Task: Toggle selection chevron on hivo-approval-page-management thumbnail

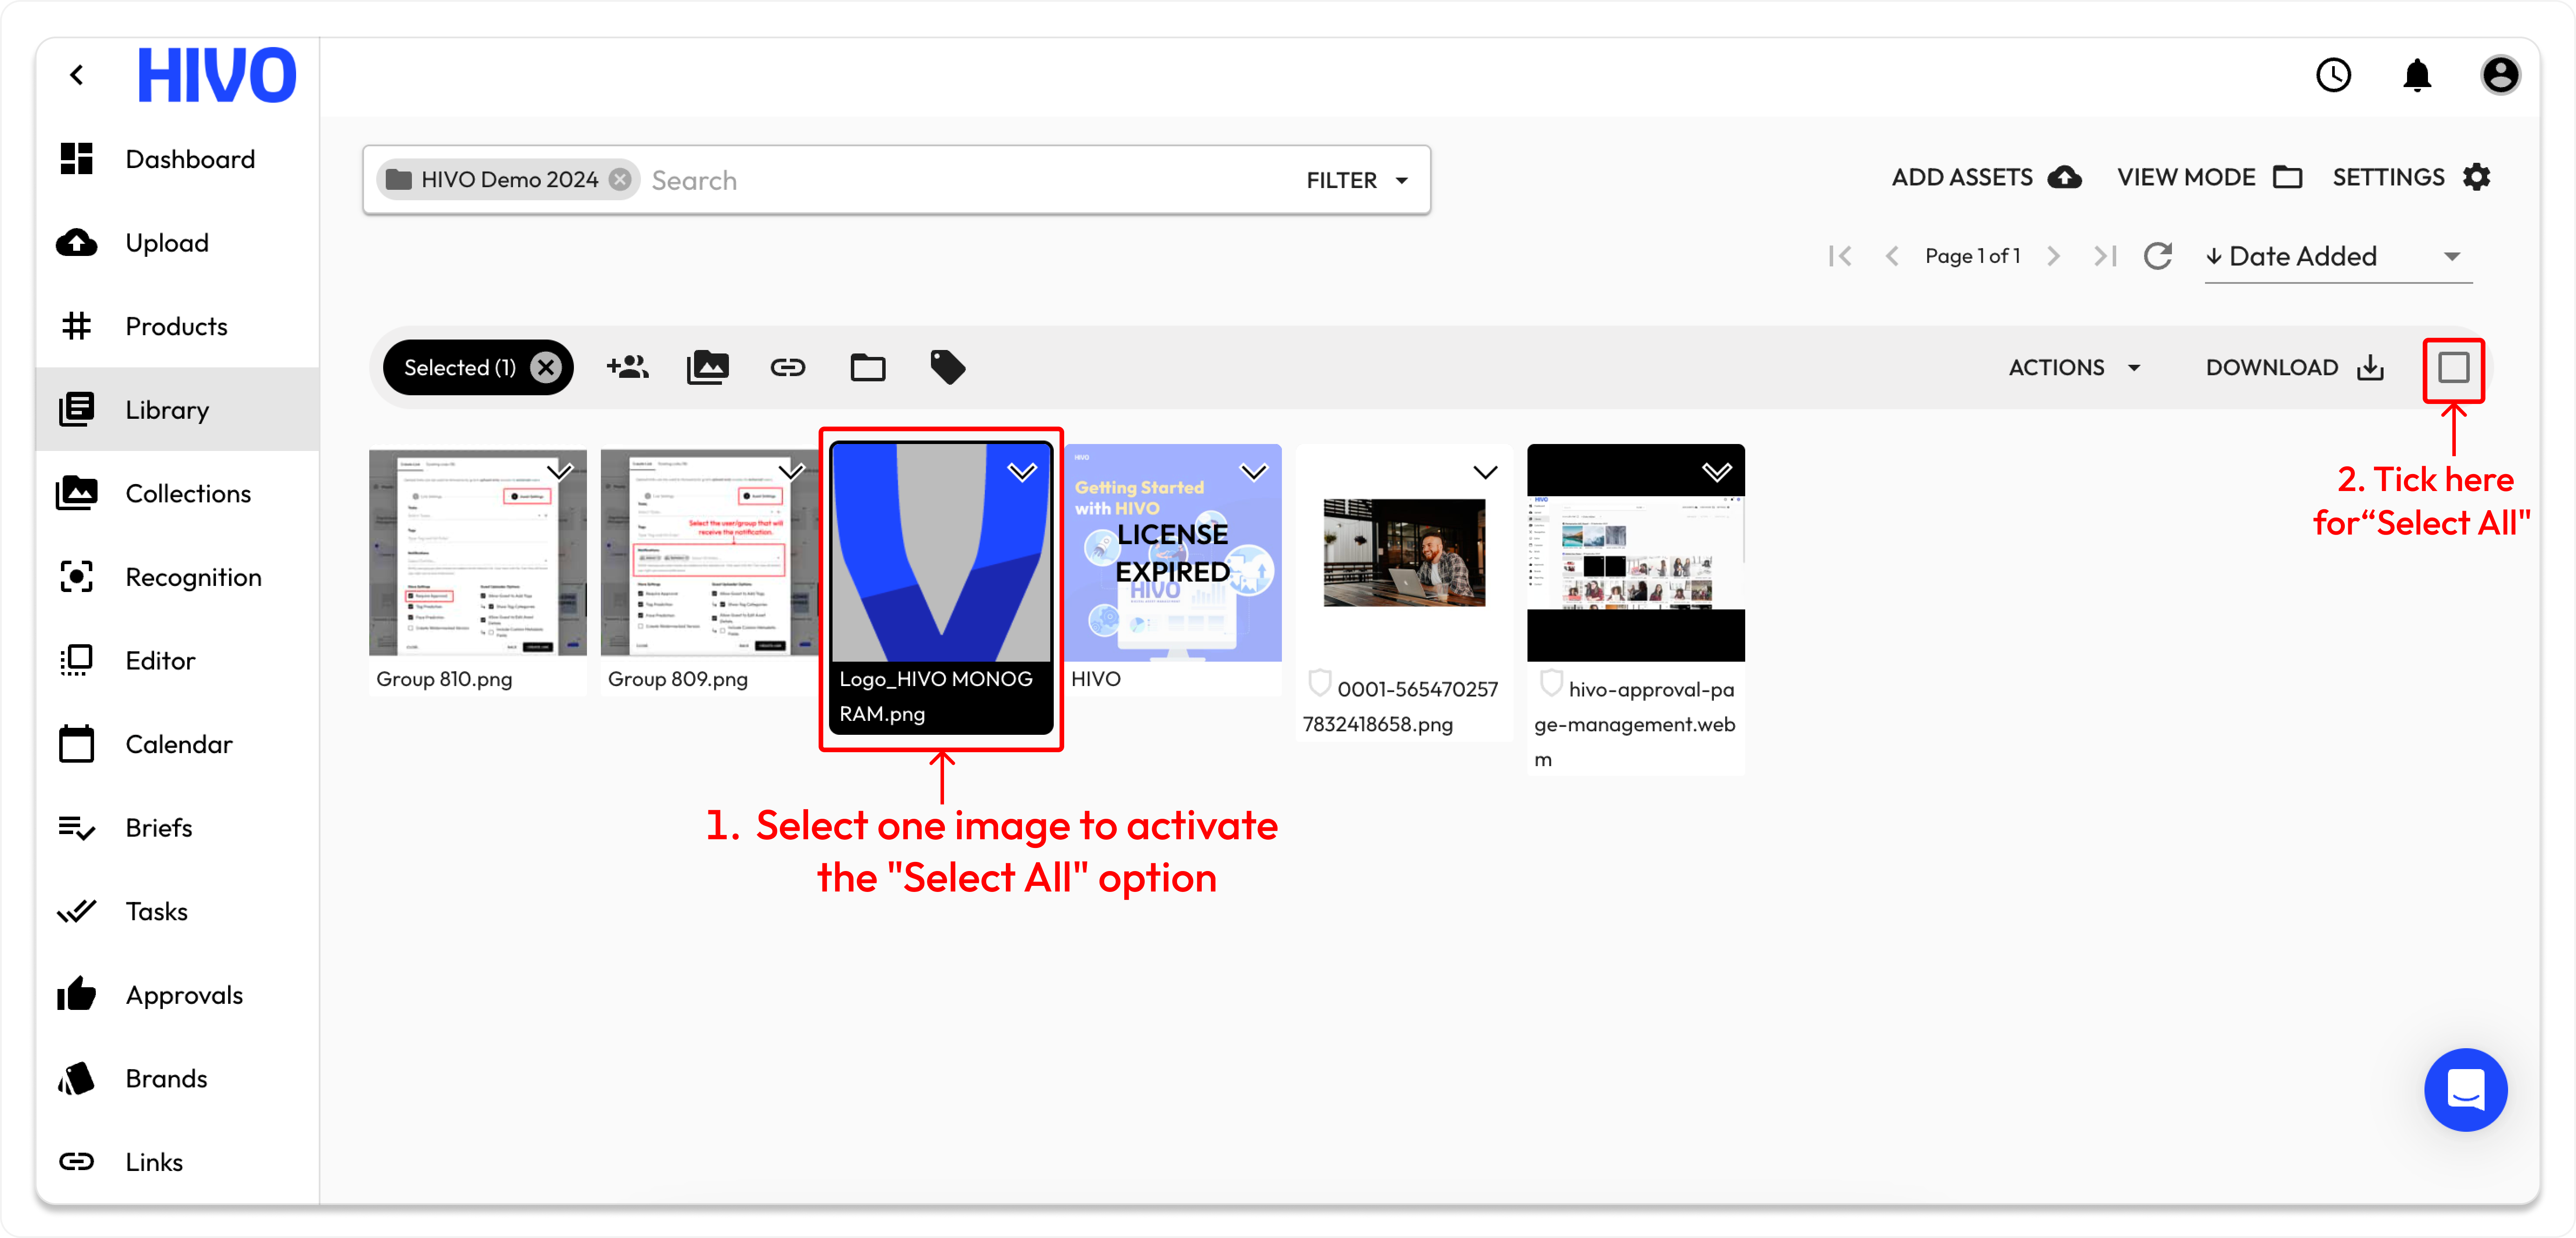Action: [1716, 471]
